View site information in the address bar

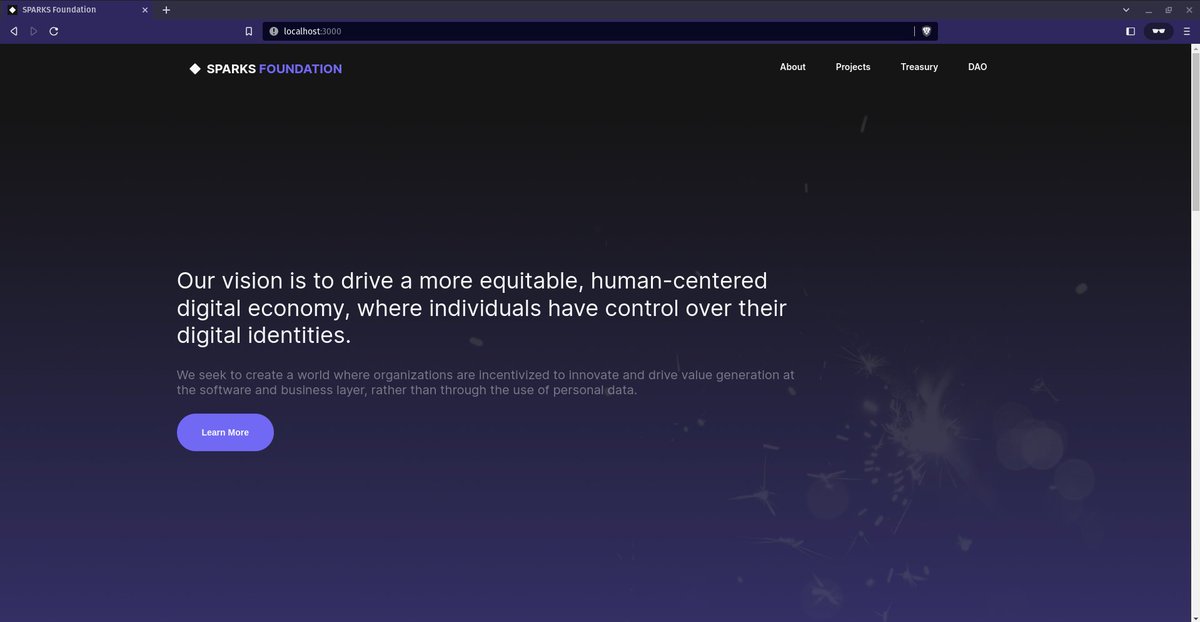pos(273,31)
